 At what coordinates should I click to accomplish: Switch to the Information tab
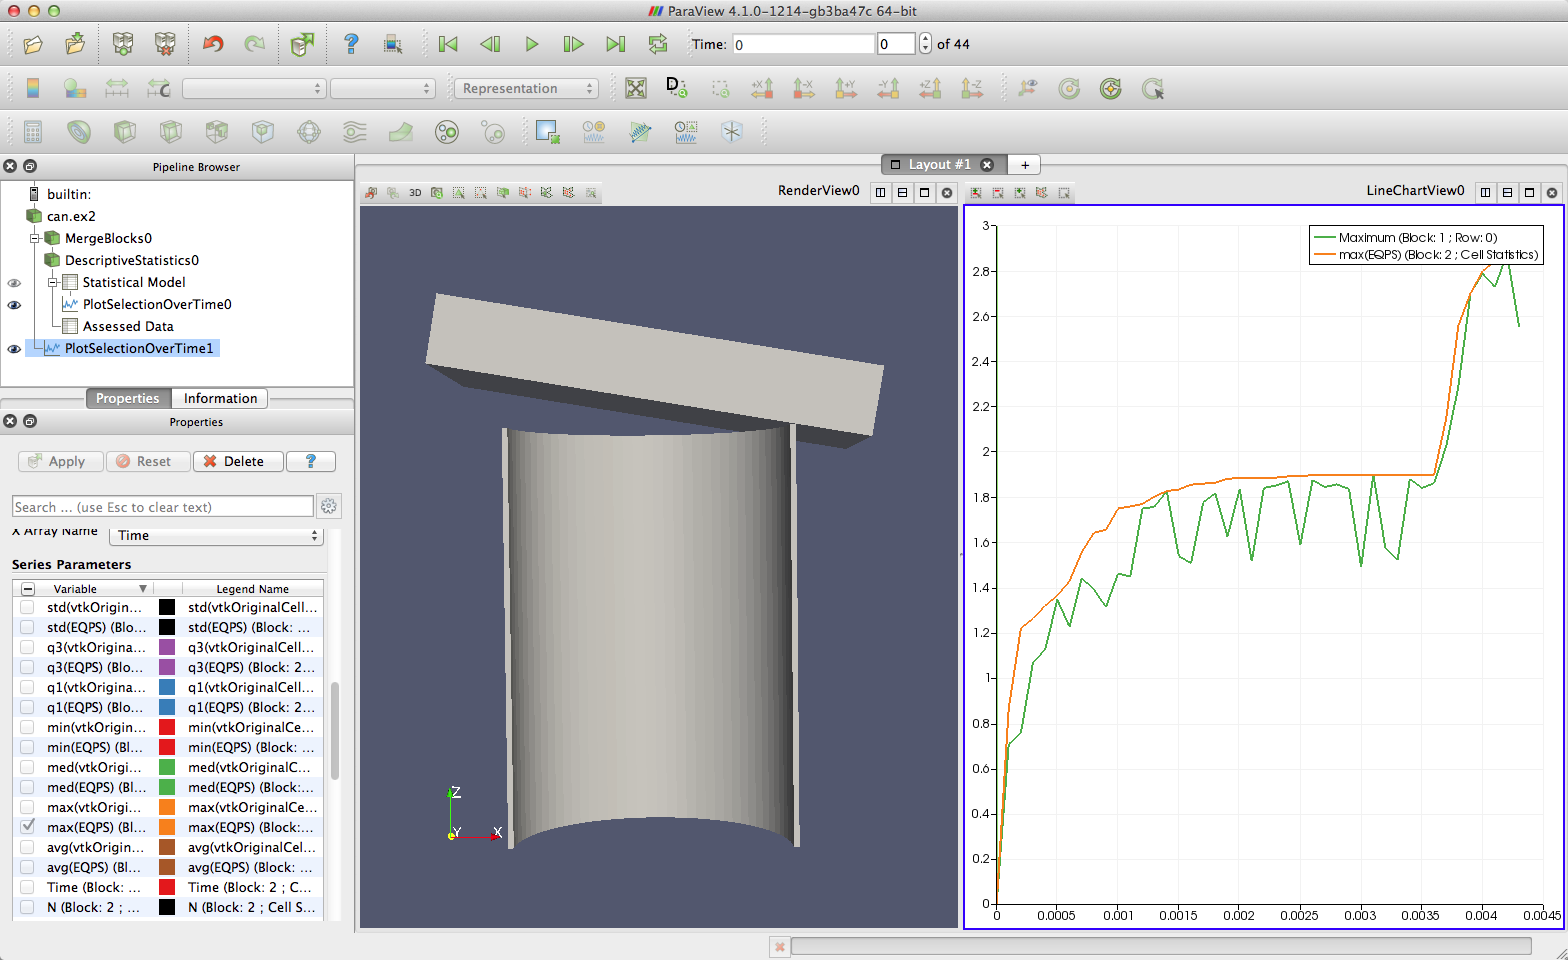220,398
